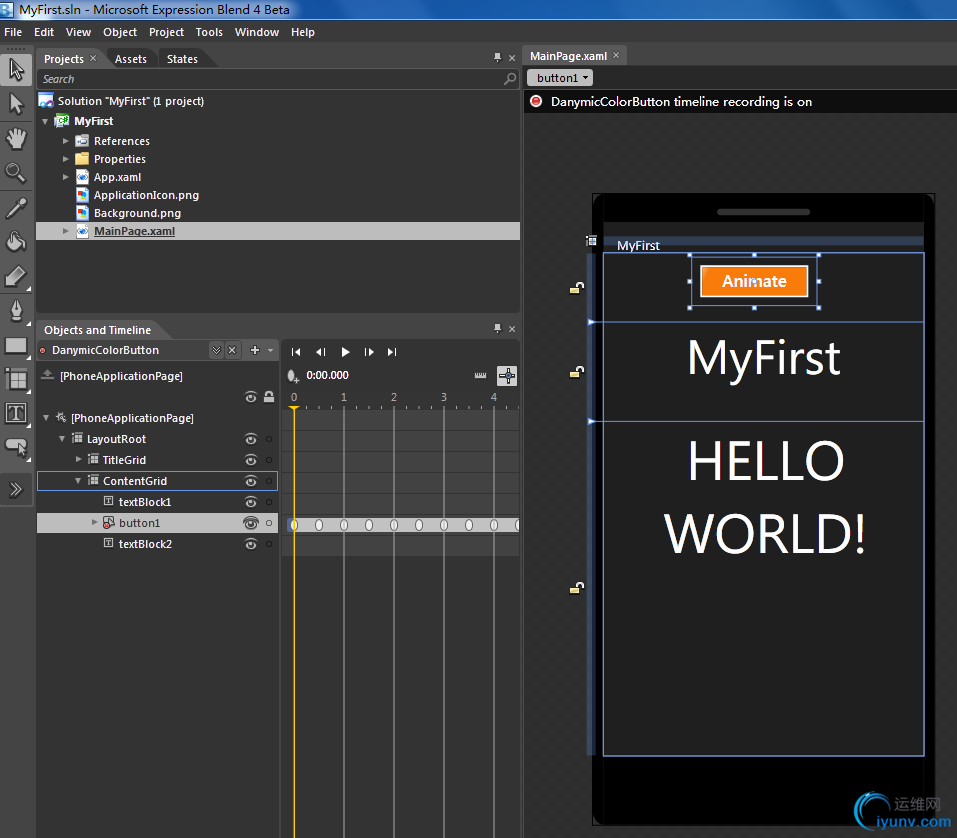957x838 pixels.
Task: Go to first frame
Action: pyautogui.click(x=296, y=352)
